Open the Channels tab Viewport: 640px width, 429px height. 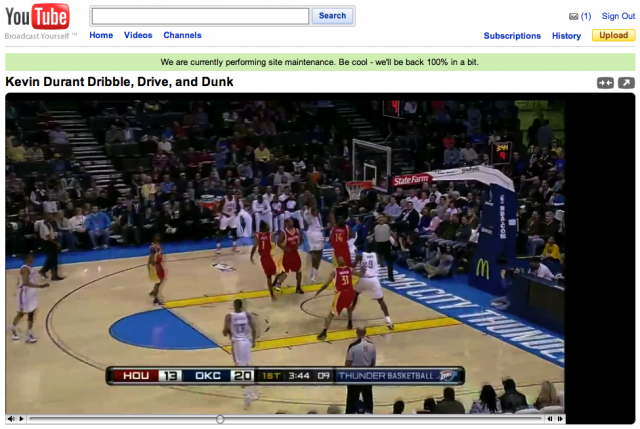(182, 35)
